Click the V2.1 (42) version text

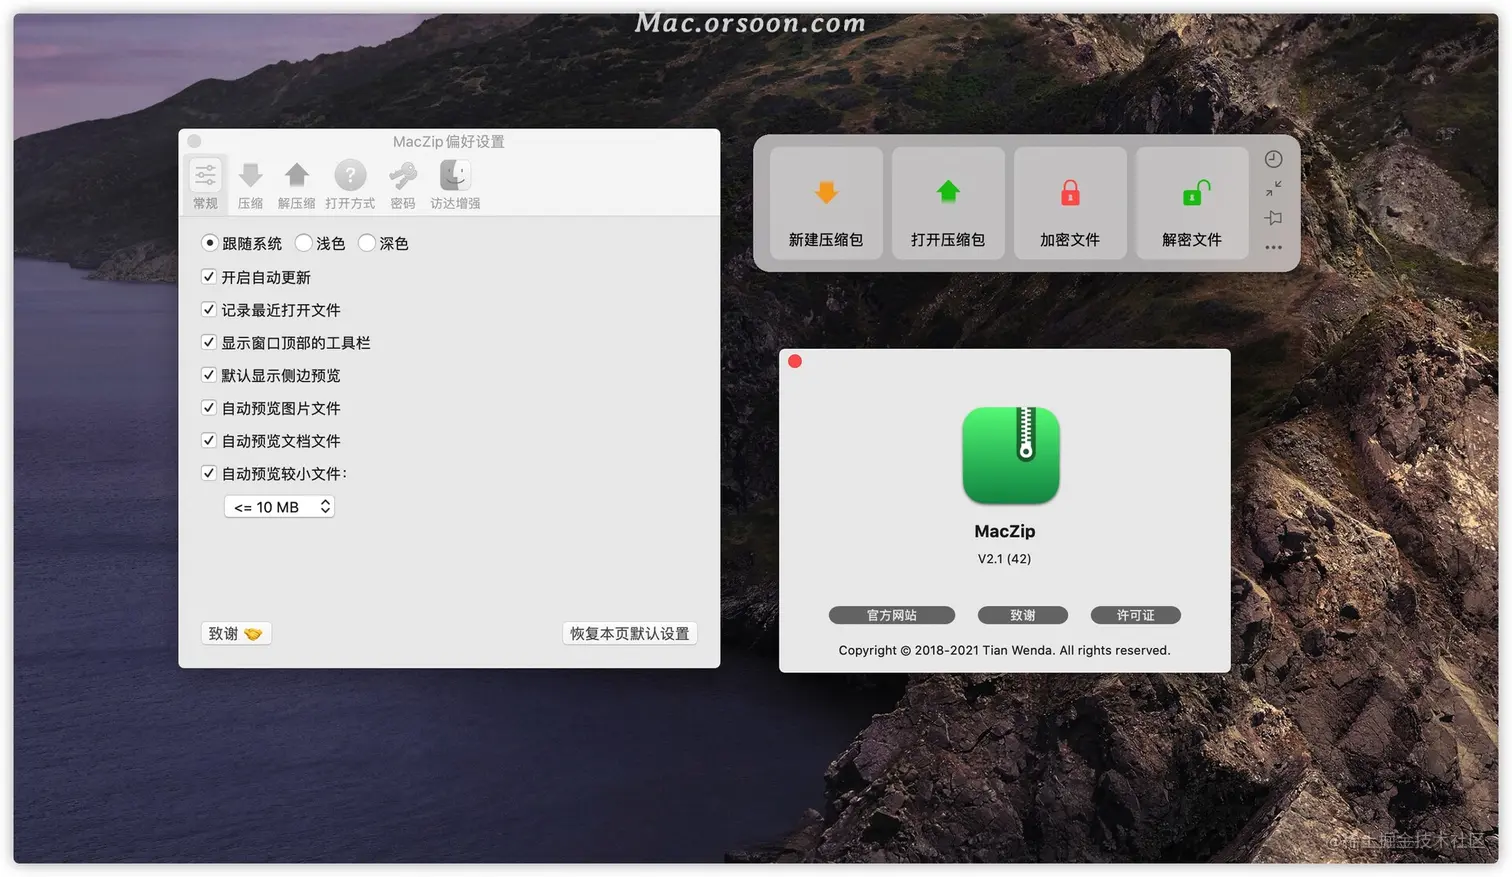click(x=1004, y=559)
